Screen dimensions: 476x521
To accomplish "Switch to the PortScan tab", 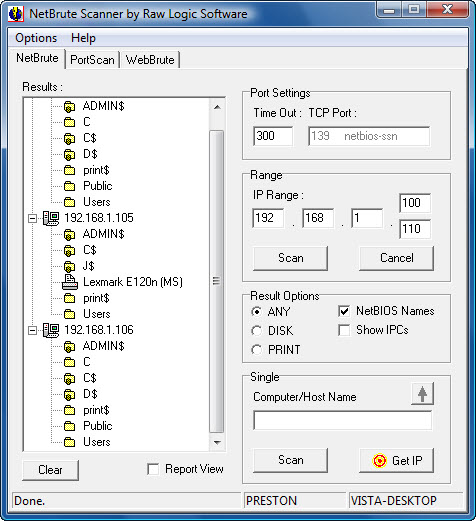I will point(92,60).
